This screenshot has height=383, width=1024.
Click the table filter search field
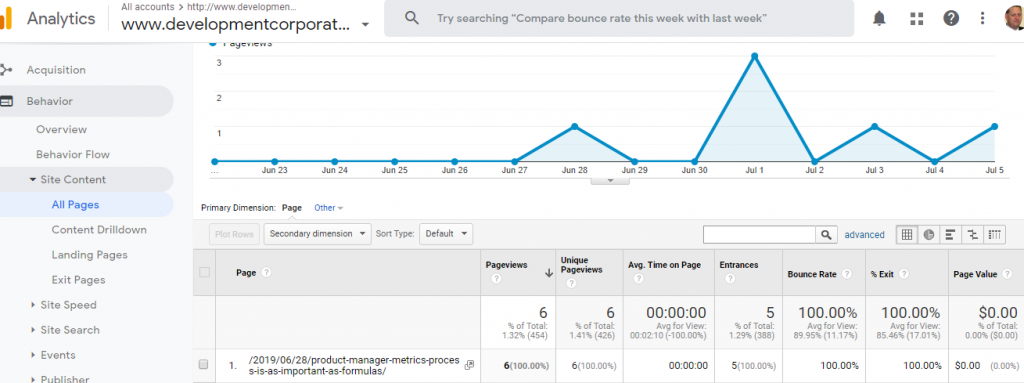pos(760,235)
